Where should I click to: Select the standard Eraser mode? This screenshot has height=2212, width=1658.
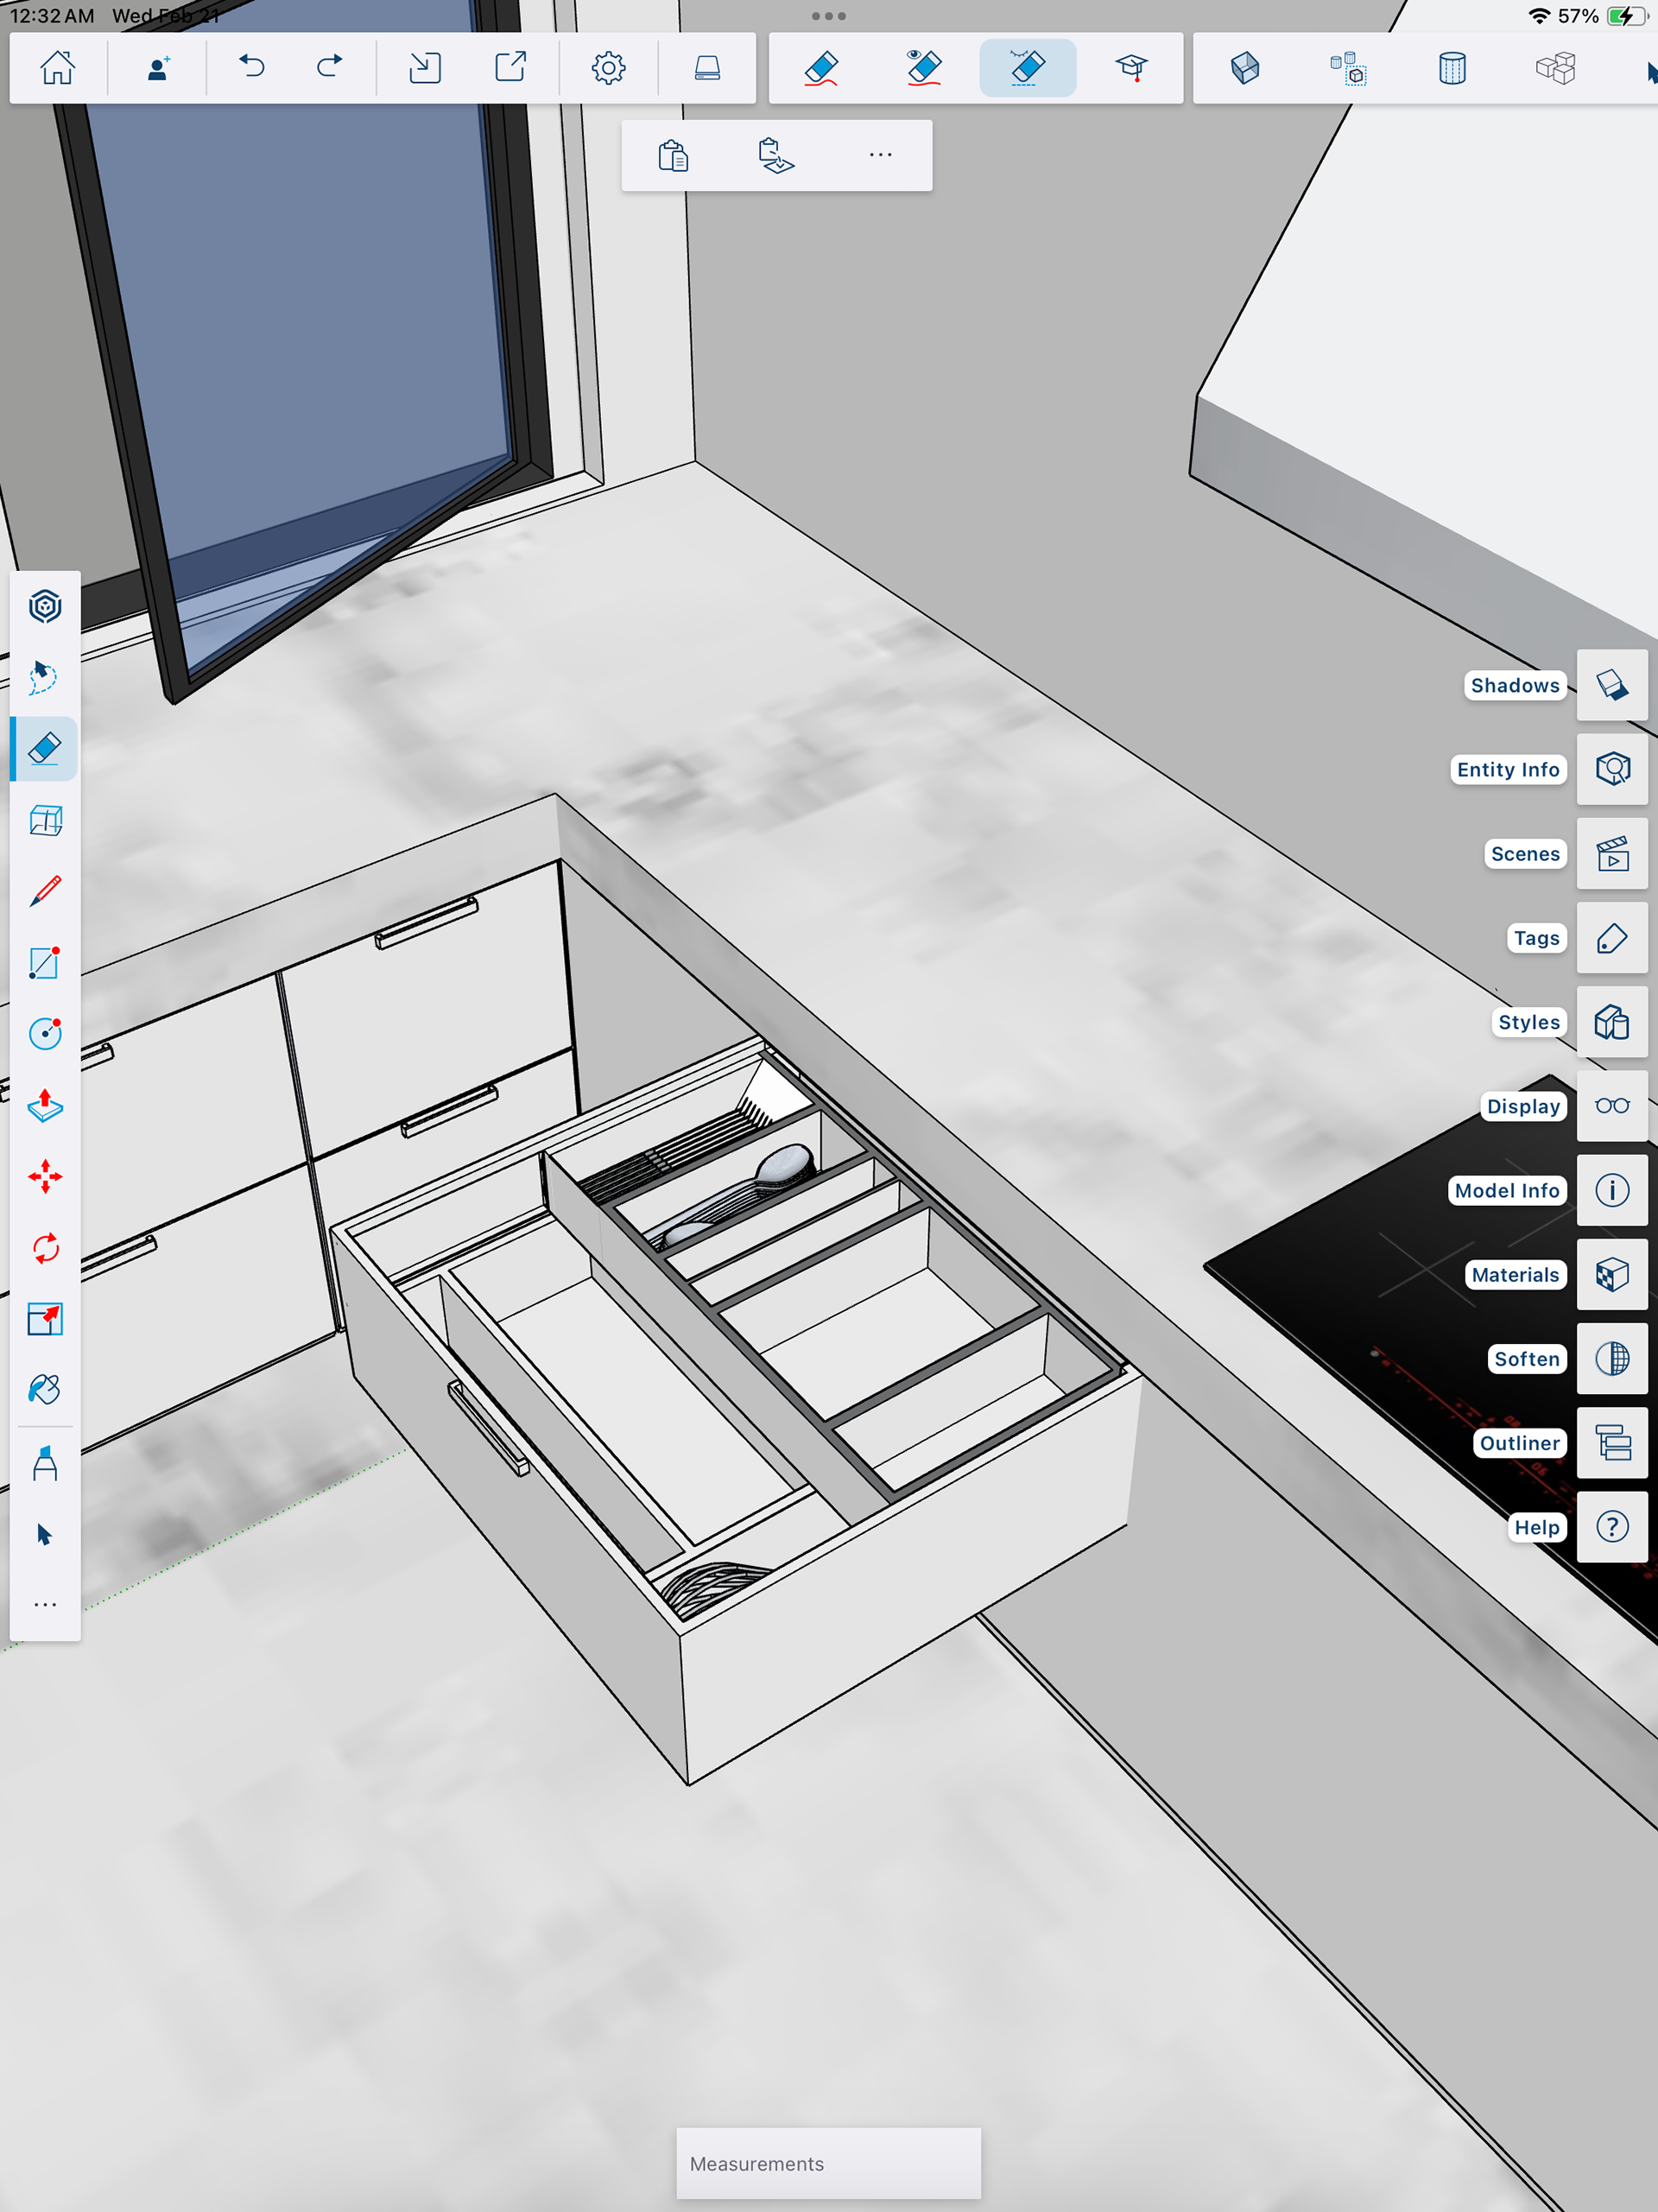click(821, 68)
